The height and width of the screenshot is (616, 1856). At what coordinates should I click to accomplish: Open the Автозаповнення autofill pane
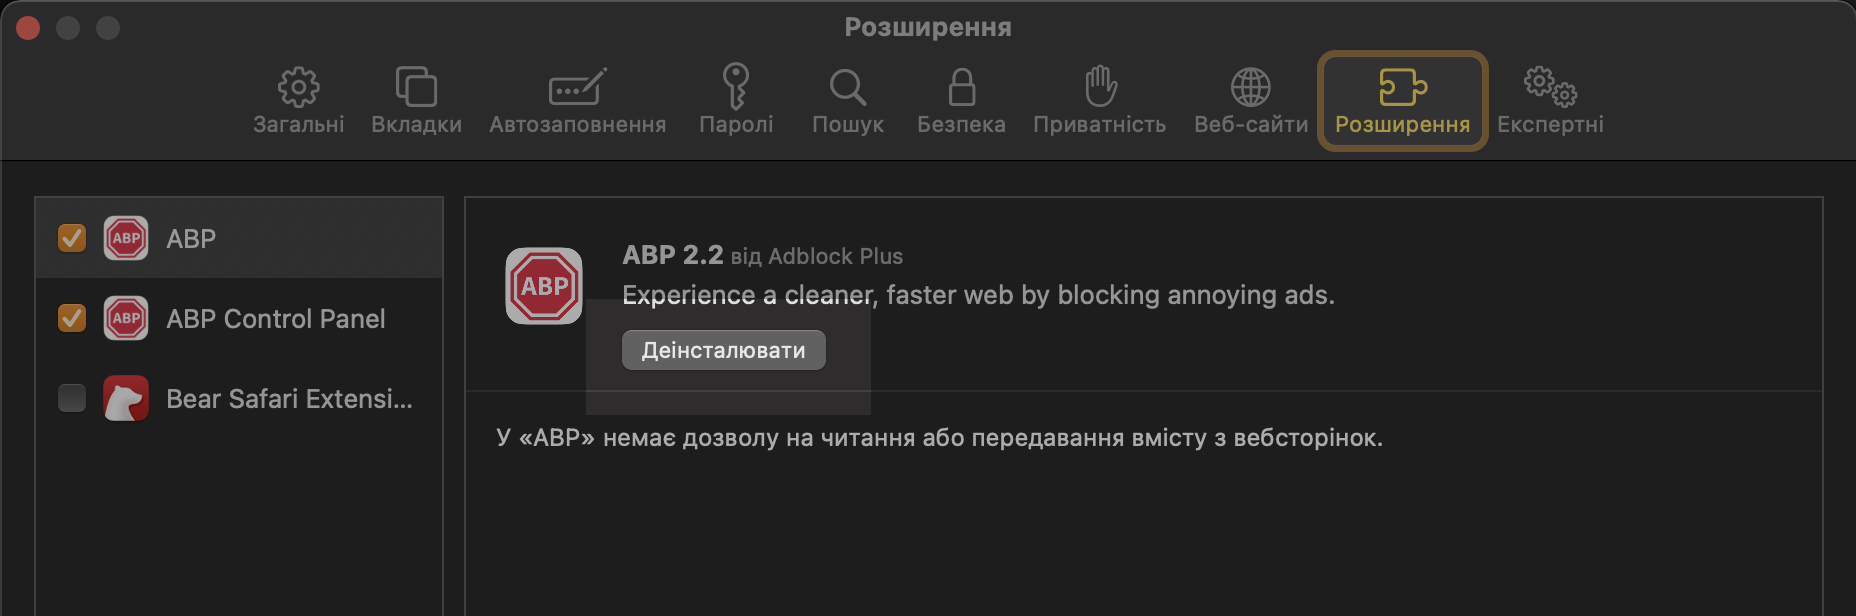[x=577, y=101]
